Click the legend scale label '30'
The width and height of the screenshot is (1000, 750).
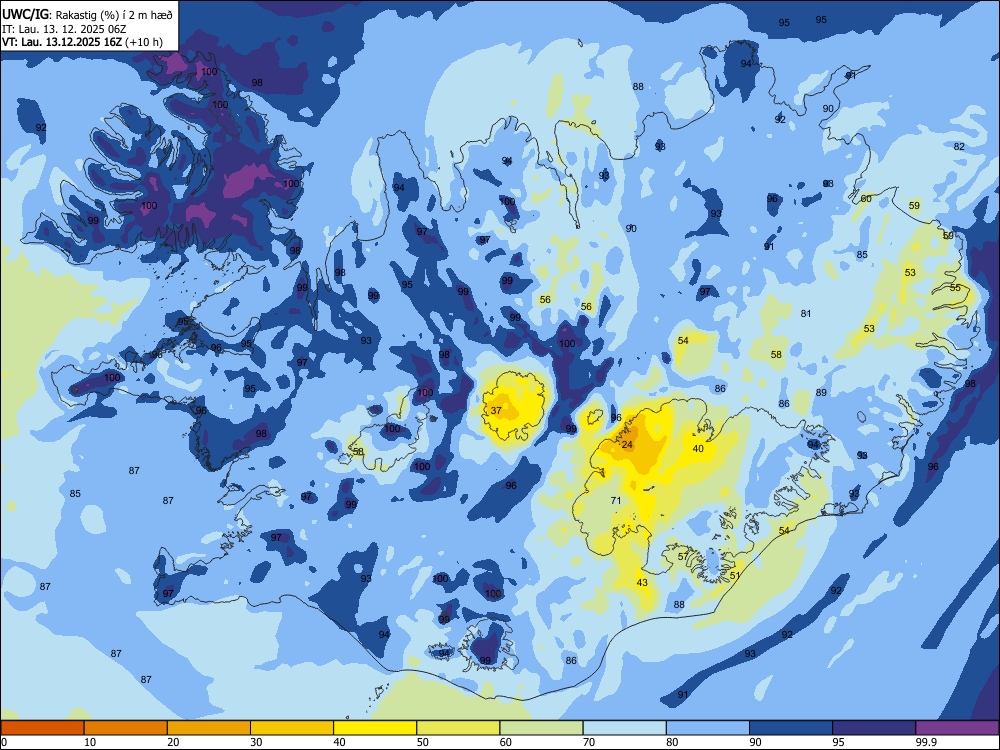point(256,742)
